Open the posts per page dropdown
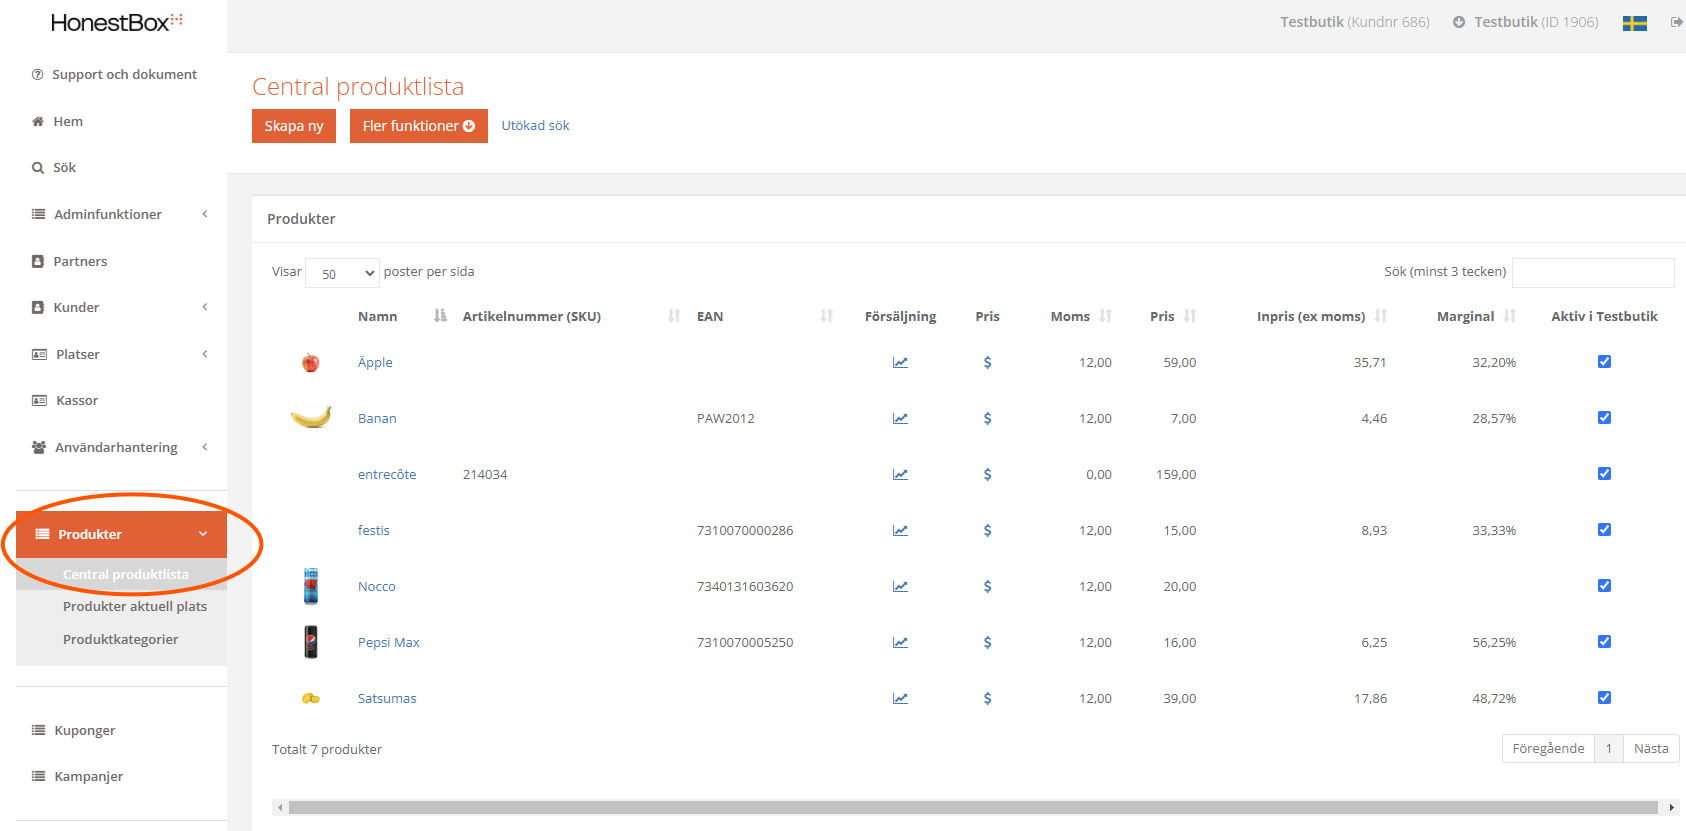 [342, 273]
